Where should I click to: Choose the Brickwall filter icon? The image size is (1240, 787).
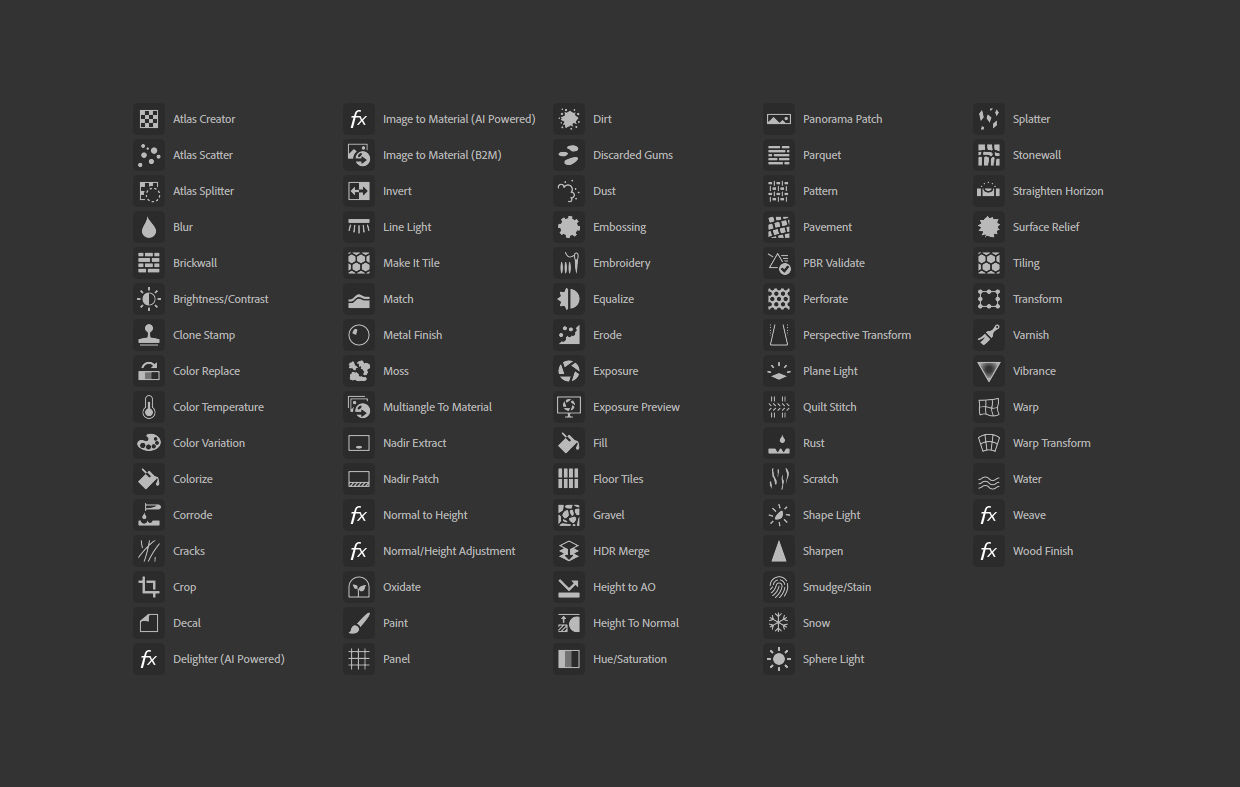(149, 263)
